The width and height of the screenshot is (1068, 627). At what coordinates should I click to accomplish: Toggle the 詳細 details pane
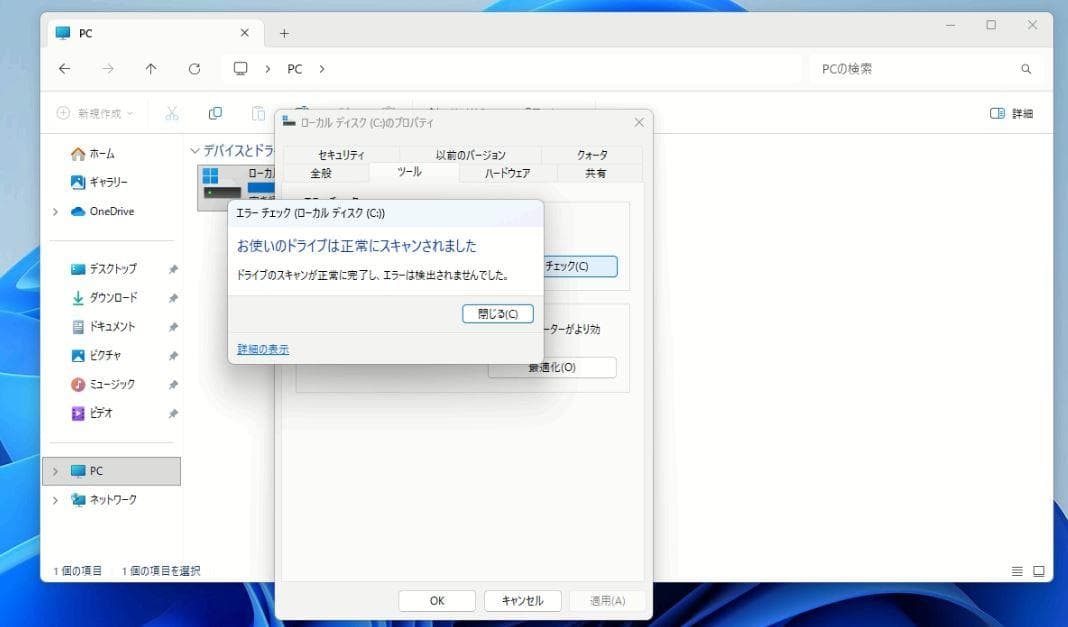1011,113
